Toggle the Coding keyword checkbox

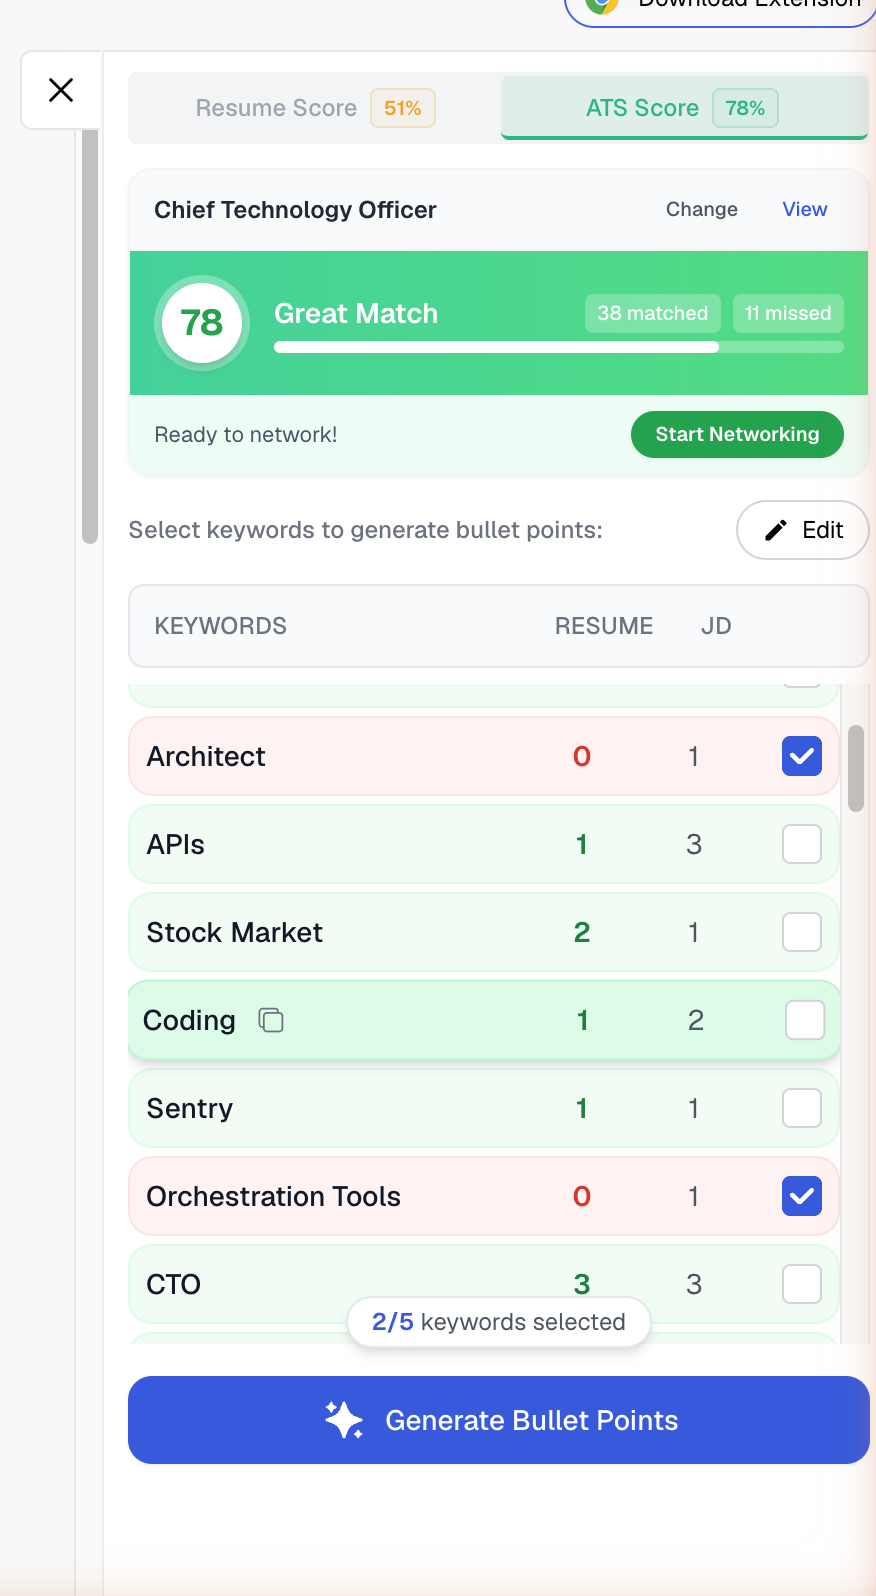[801, 1019]
